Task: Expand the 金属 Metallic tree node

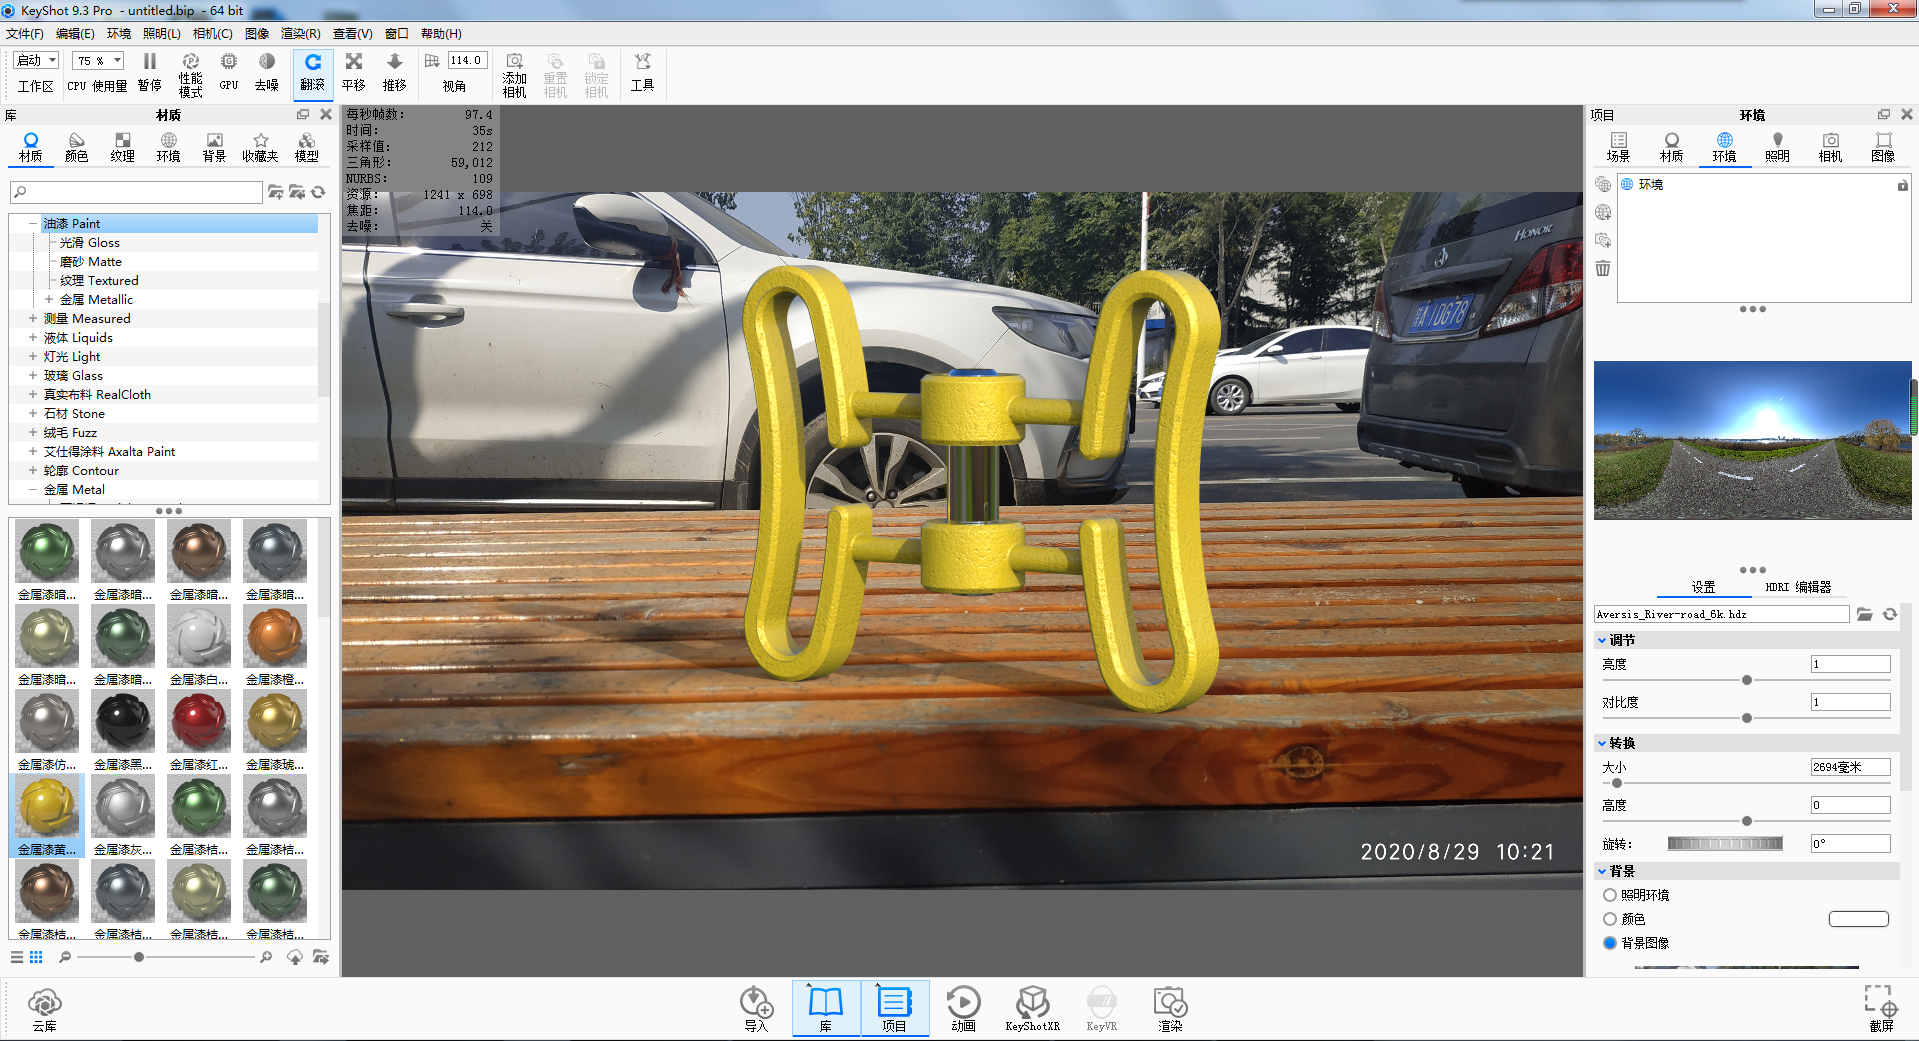Action: coord(49,299)
